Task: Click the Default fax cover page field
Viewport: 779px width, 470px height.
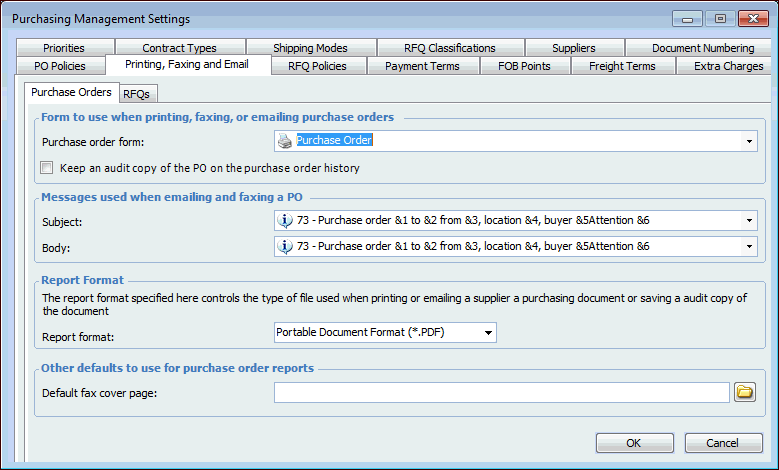Action: (x=501, y=393)
